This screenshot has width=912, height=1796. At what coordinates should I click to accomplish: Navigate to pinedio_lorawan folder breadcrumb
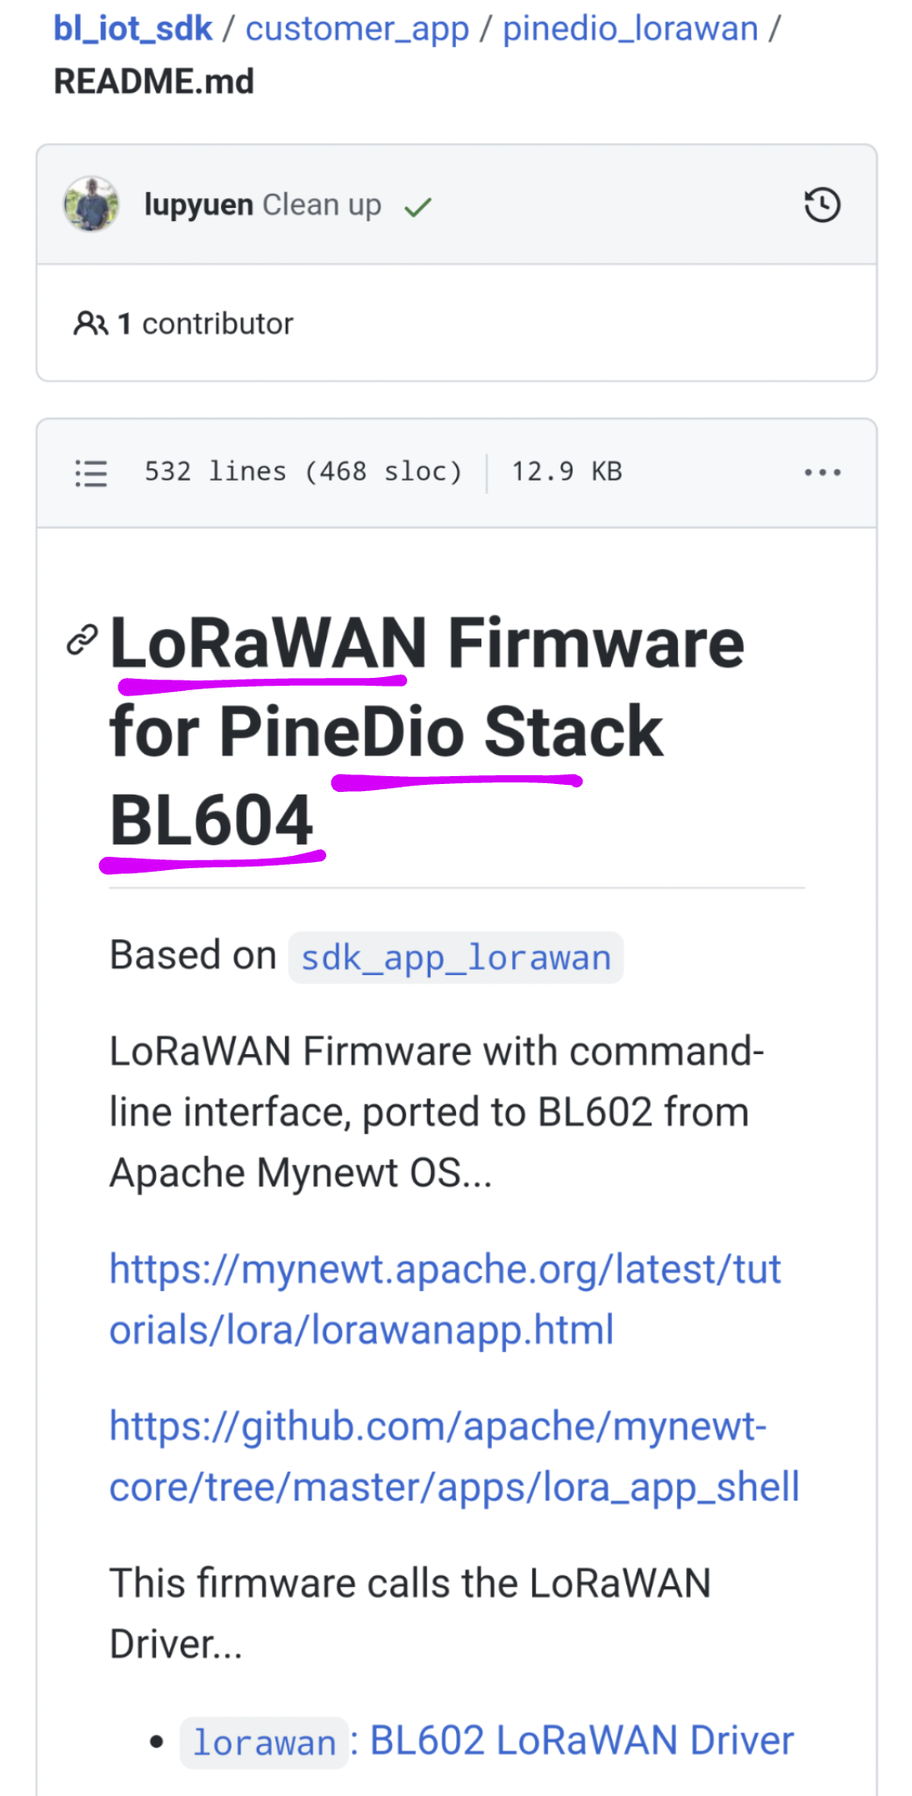coord(630,29)
